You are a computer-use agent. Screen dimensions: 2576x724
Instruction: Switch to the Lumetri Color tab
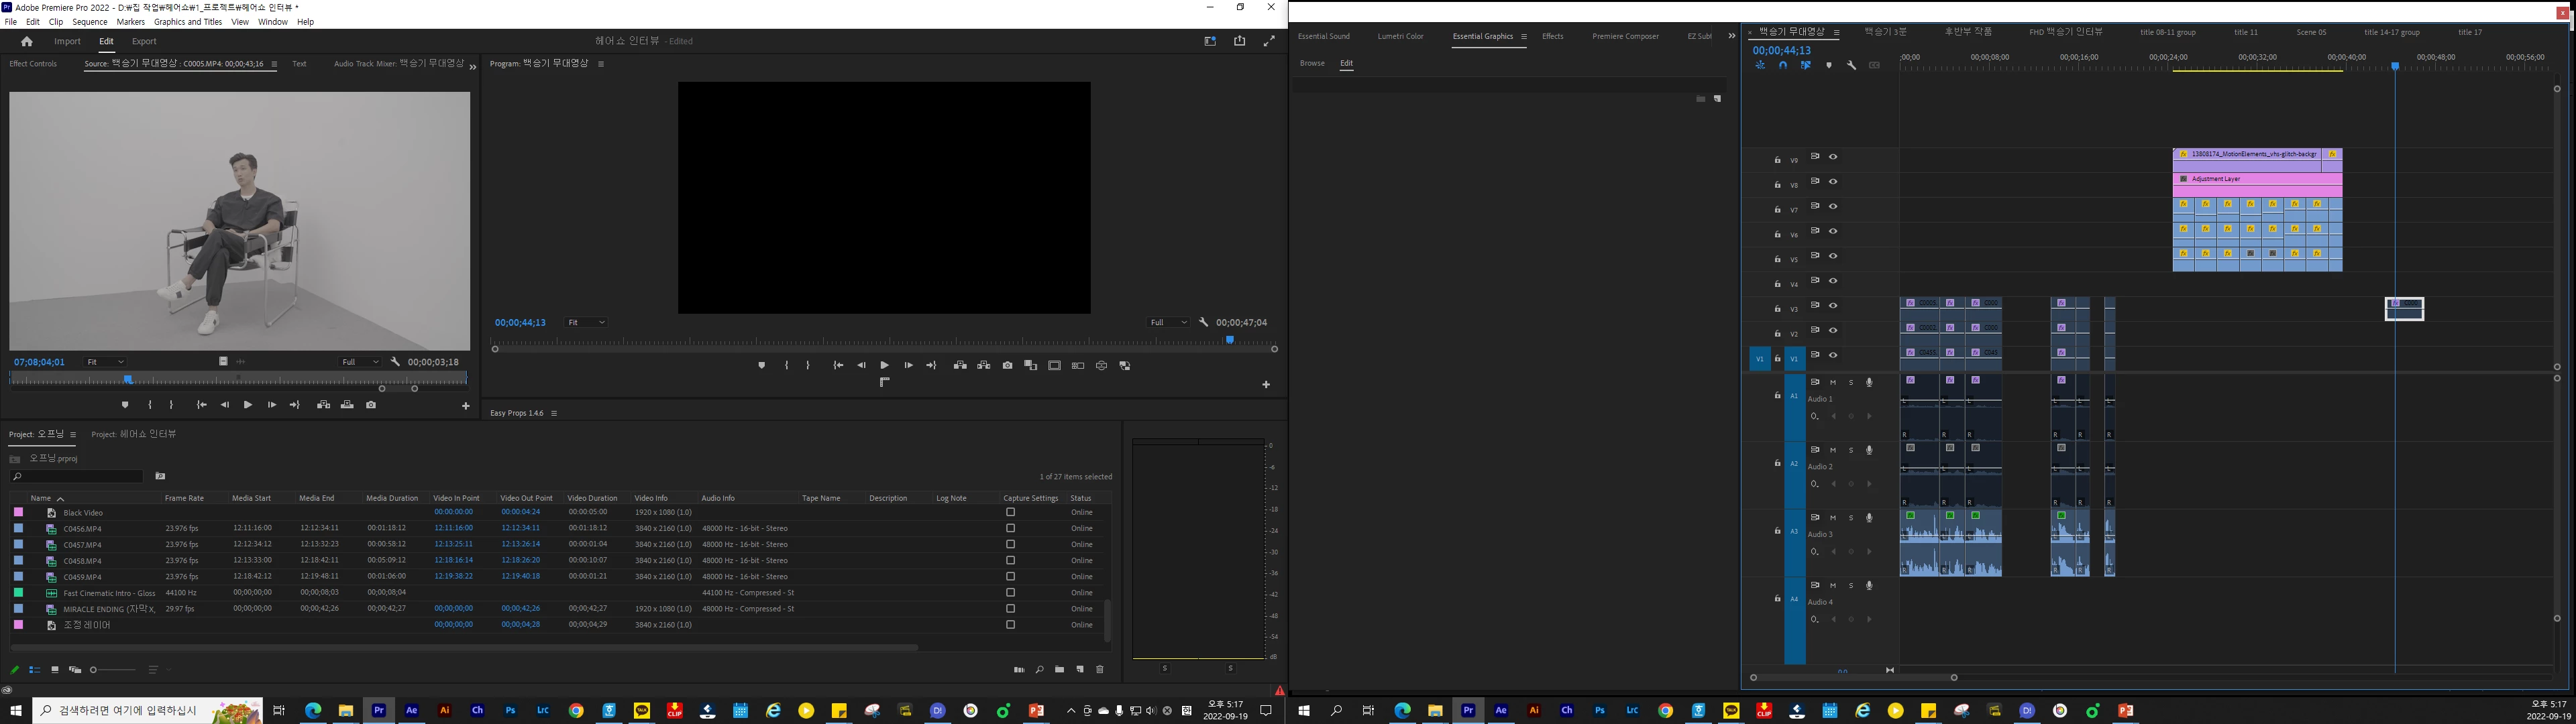tap(1400, 36)
